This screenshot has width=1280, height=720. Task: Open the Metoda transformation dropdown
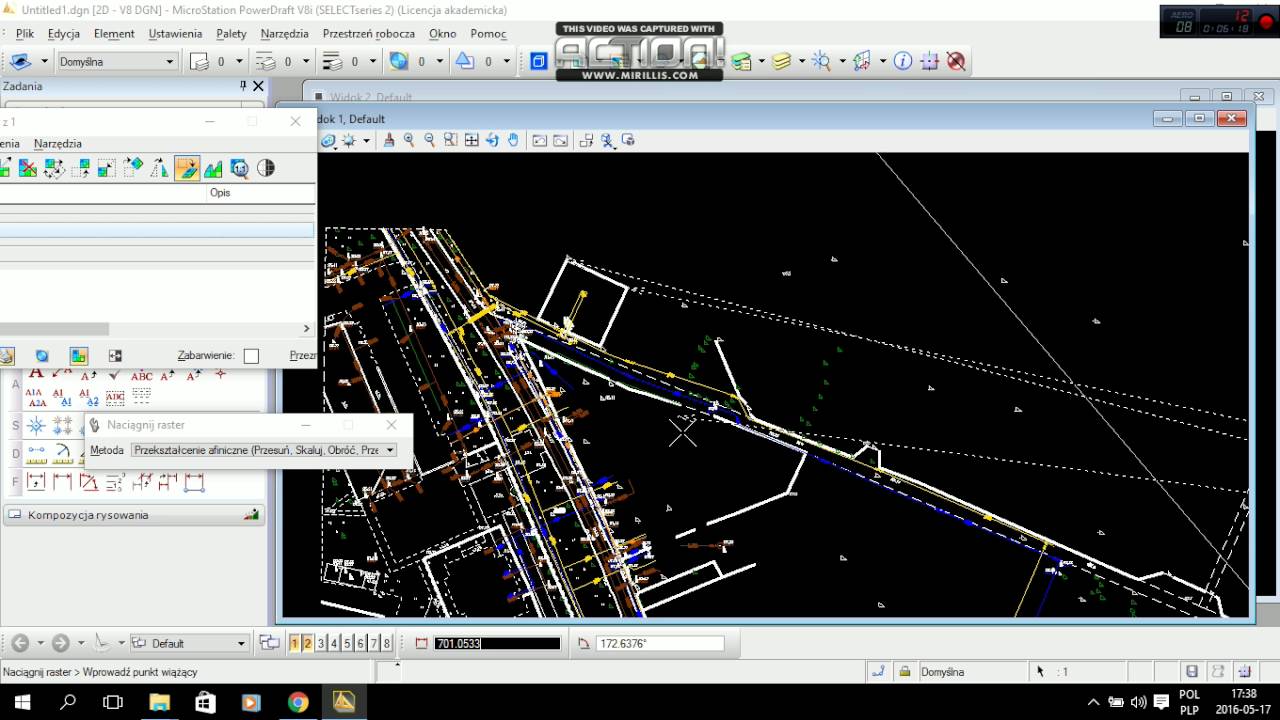[264, 450]
